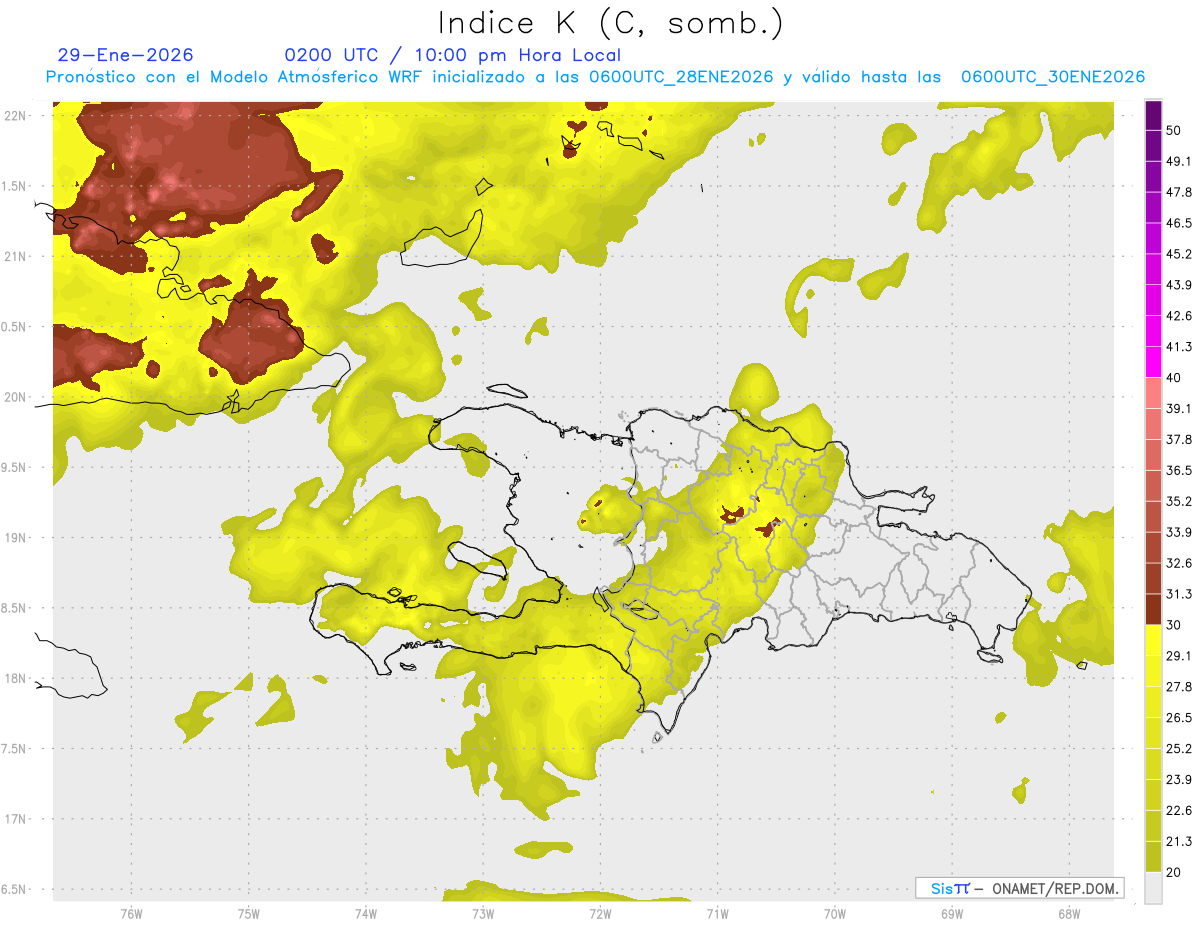This screenshot has width=1200, height=927.
Task: Select the dark brown segment between 30 and 31.3
Action: 1154,610
